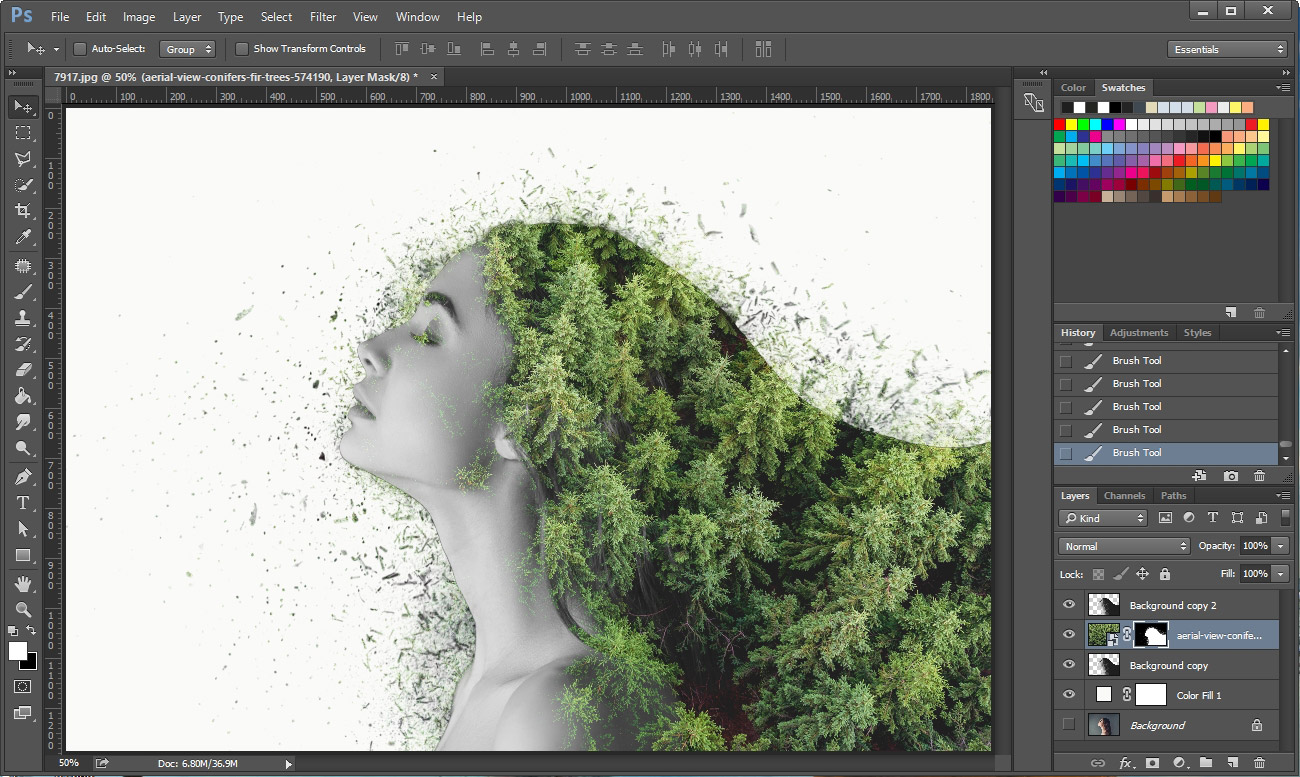The height and width of the screenshot is (777, 1300).
Task: Click the background color swatch in toolbox
Action: click(x=31, y=663)
